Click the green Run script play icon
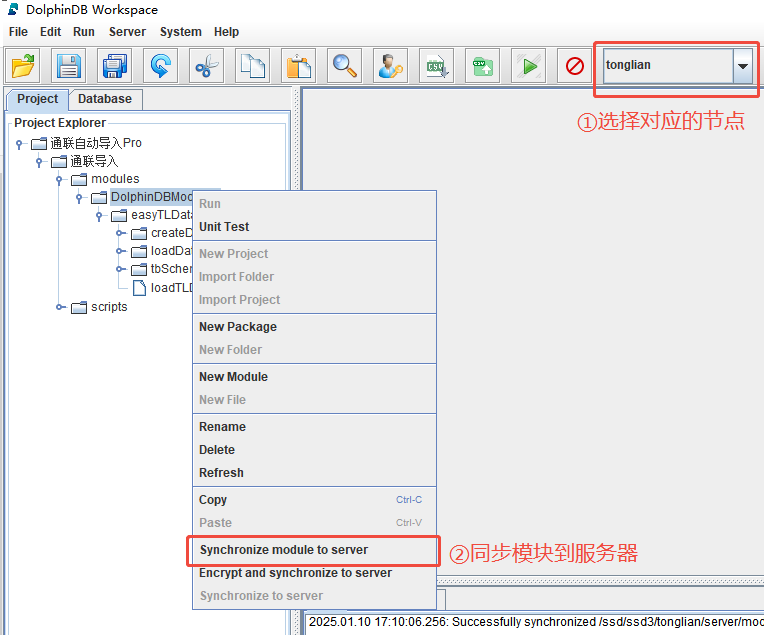This screenshot has width=764, height=635. pyautogui.click(x=528, y=67)
